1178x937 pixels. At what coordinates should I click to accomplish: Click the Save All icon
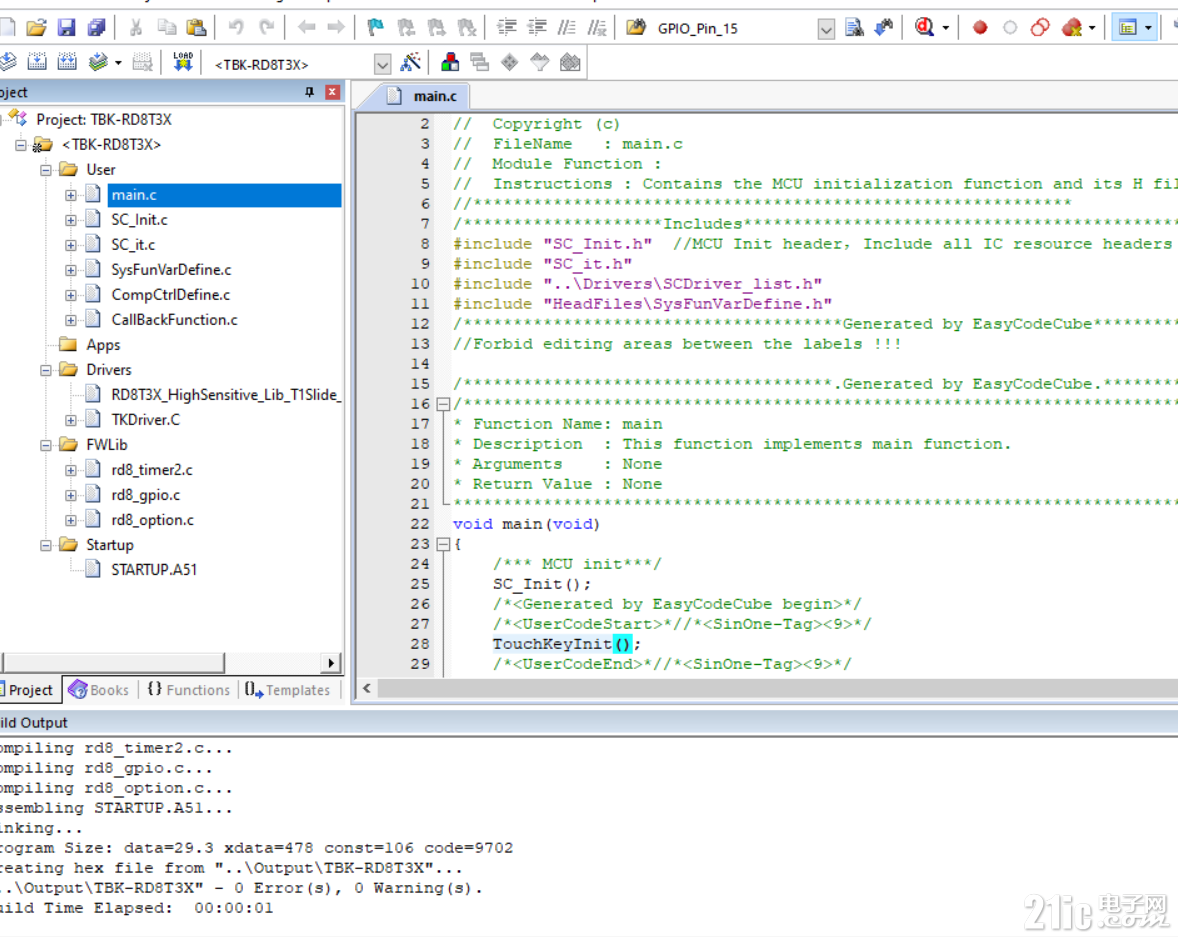(x=96, y=28)
